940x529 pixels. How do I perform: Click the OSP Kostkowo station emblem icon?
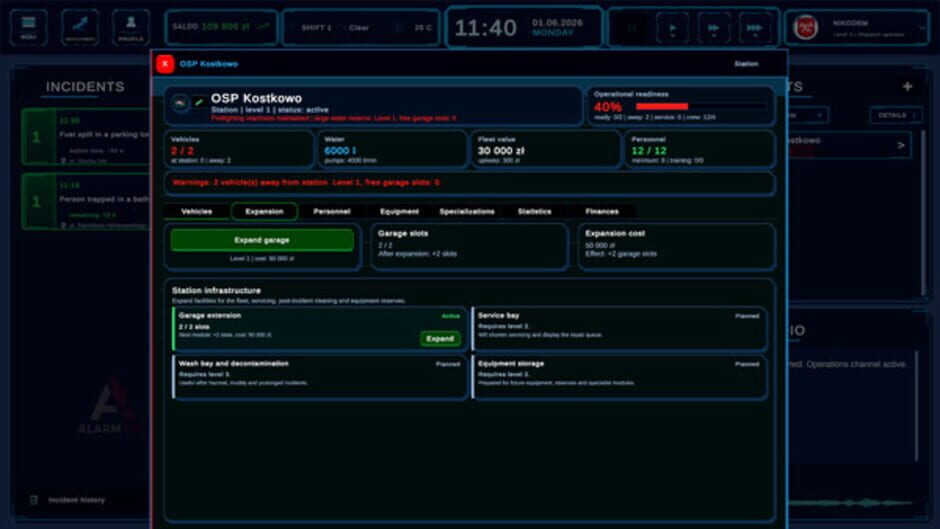click(180, 103)
